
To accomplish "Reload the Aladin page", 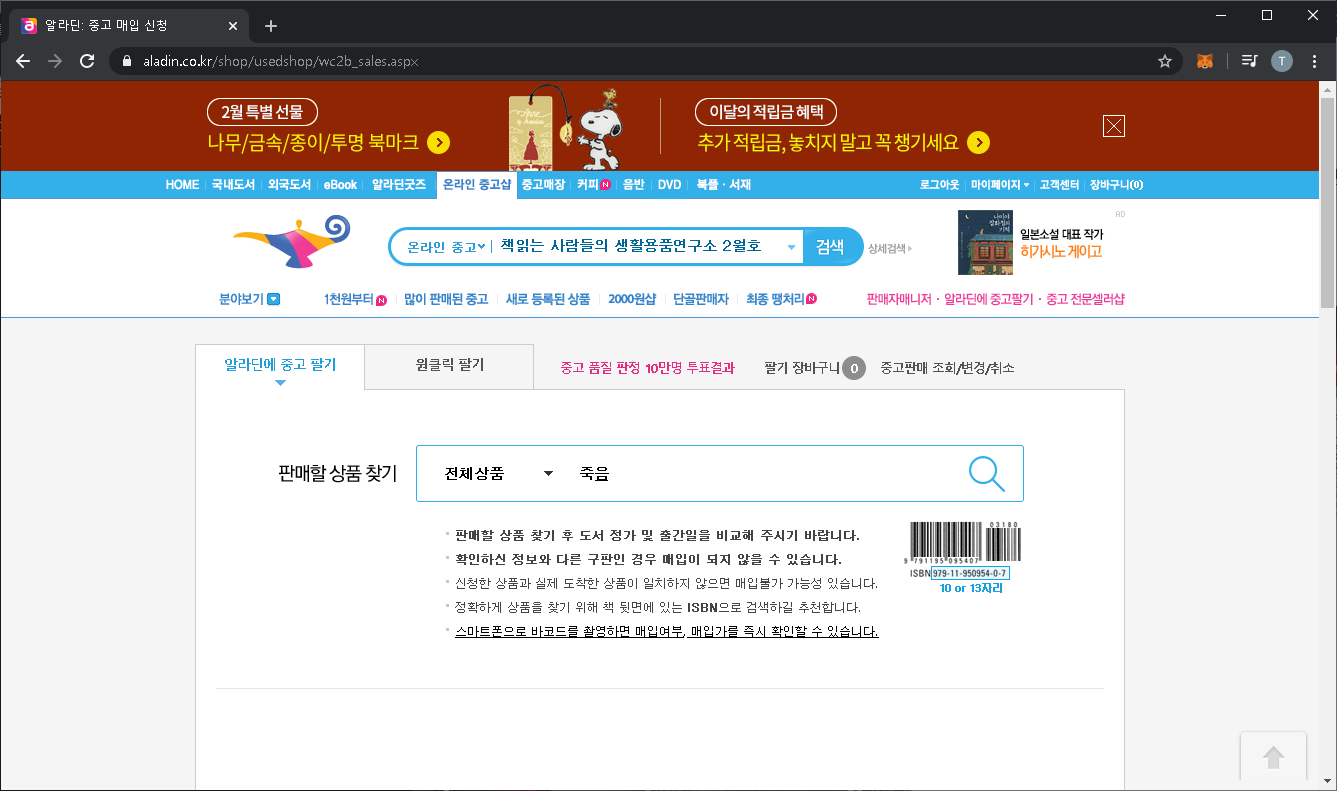I will click(x=87, y=61).
